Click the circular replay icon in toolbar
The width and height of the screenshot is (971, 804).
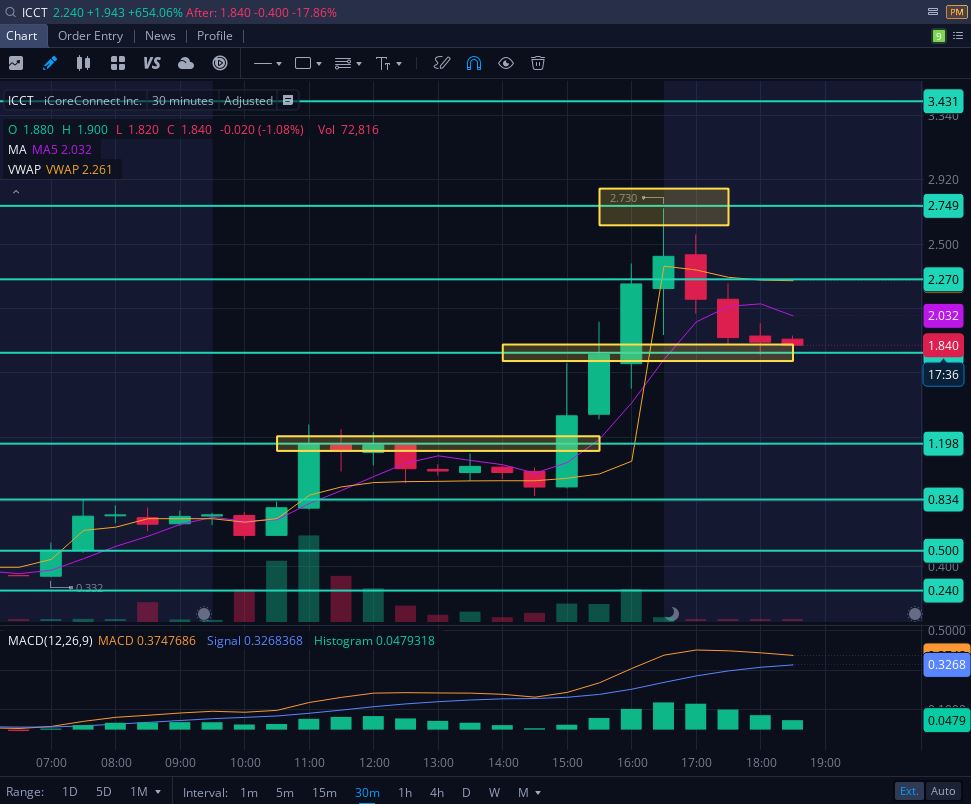(220, 63)
